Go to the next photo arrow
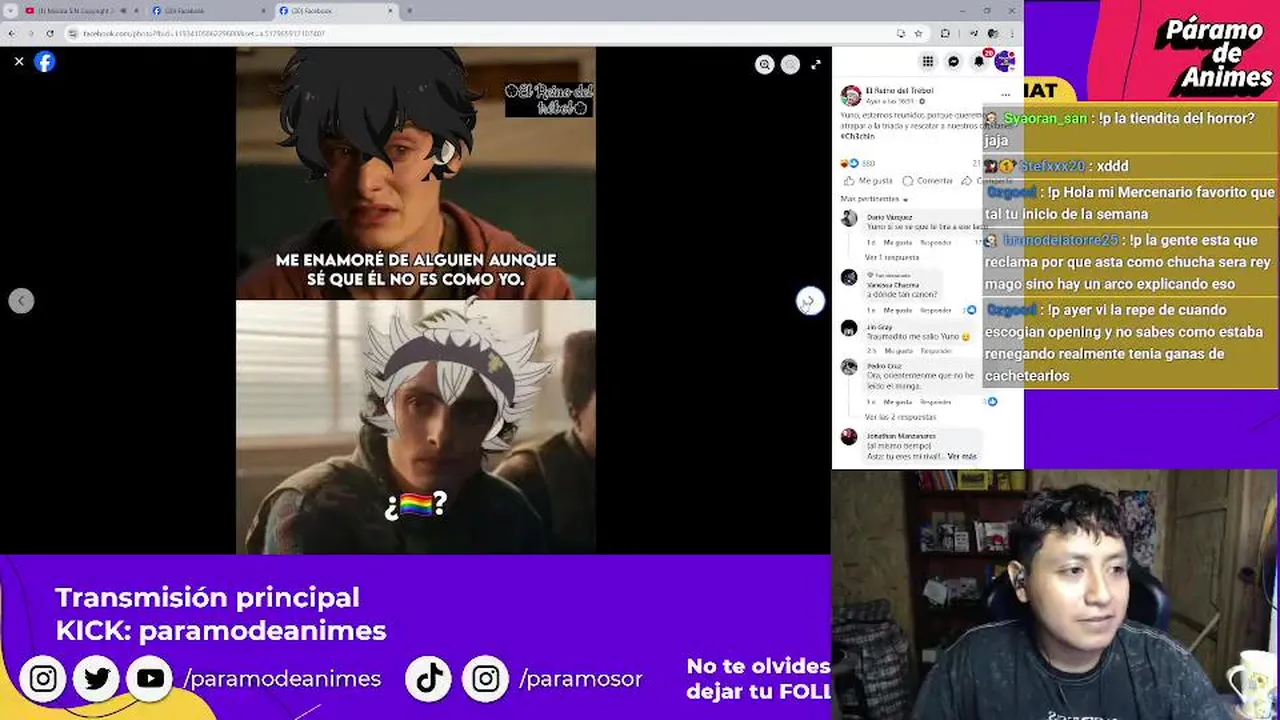This screenshot has height=720, width=1280. click(810, 301)
